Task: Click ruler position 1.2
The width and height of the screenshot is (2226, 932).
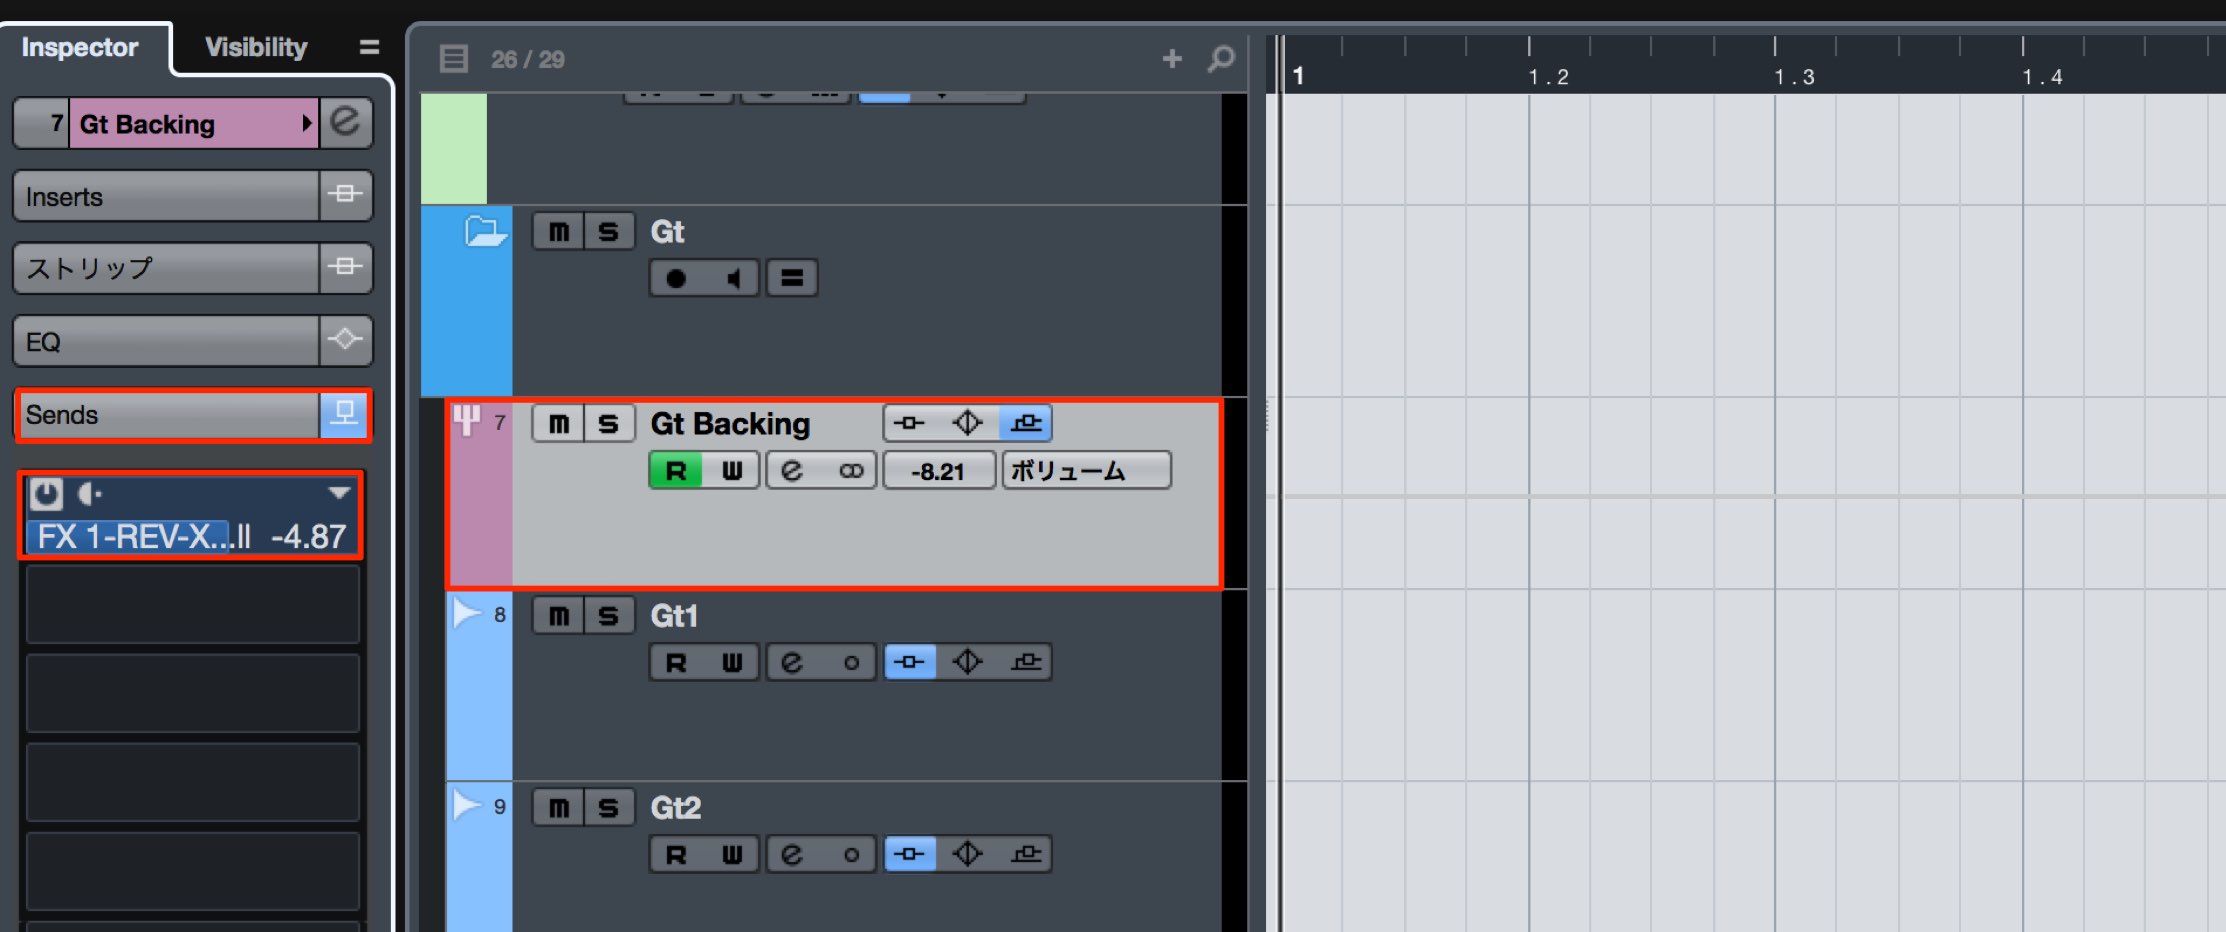Action: coord(1548,77)
